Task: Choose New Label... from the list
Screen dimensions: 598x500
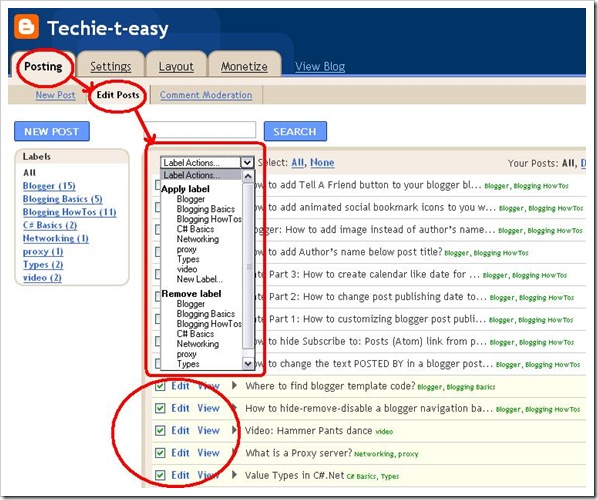Action: pos(199,279)
